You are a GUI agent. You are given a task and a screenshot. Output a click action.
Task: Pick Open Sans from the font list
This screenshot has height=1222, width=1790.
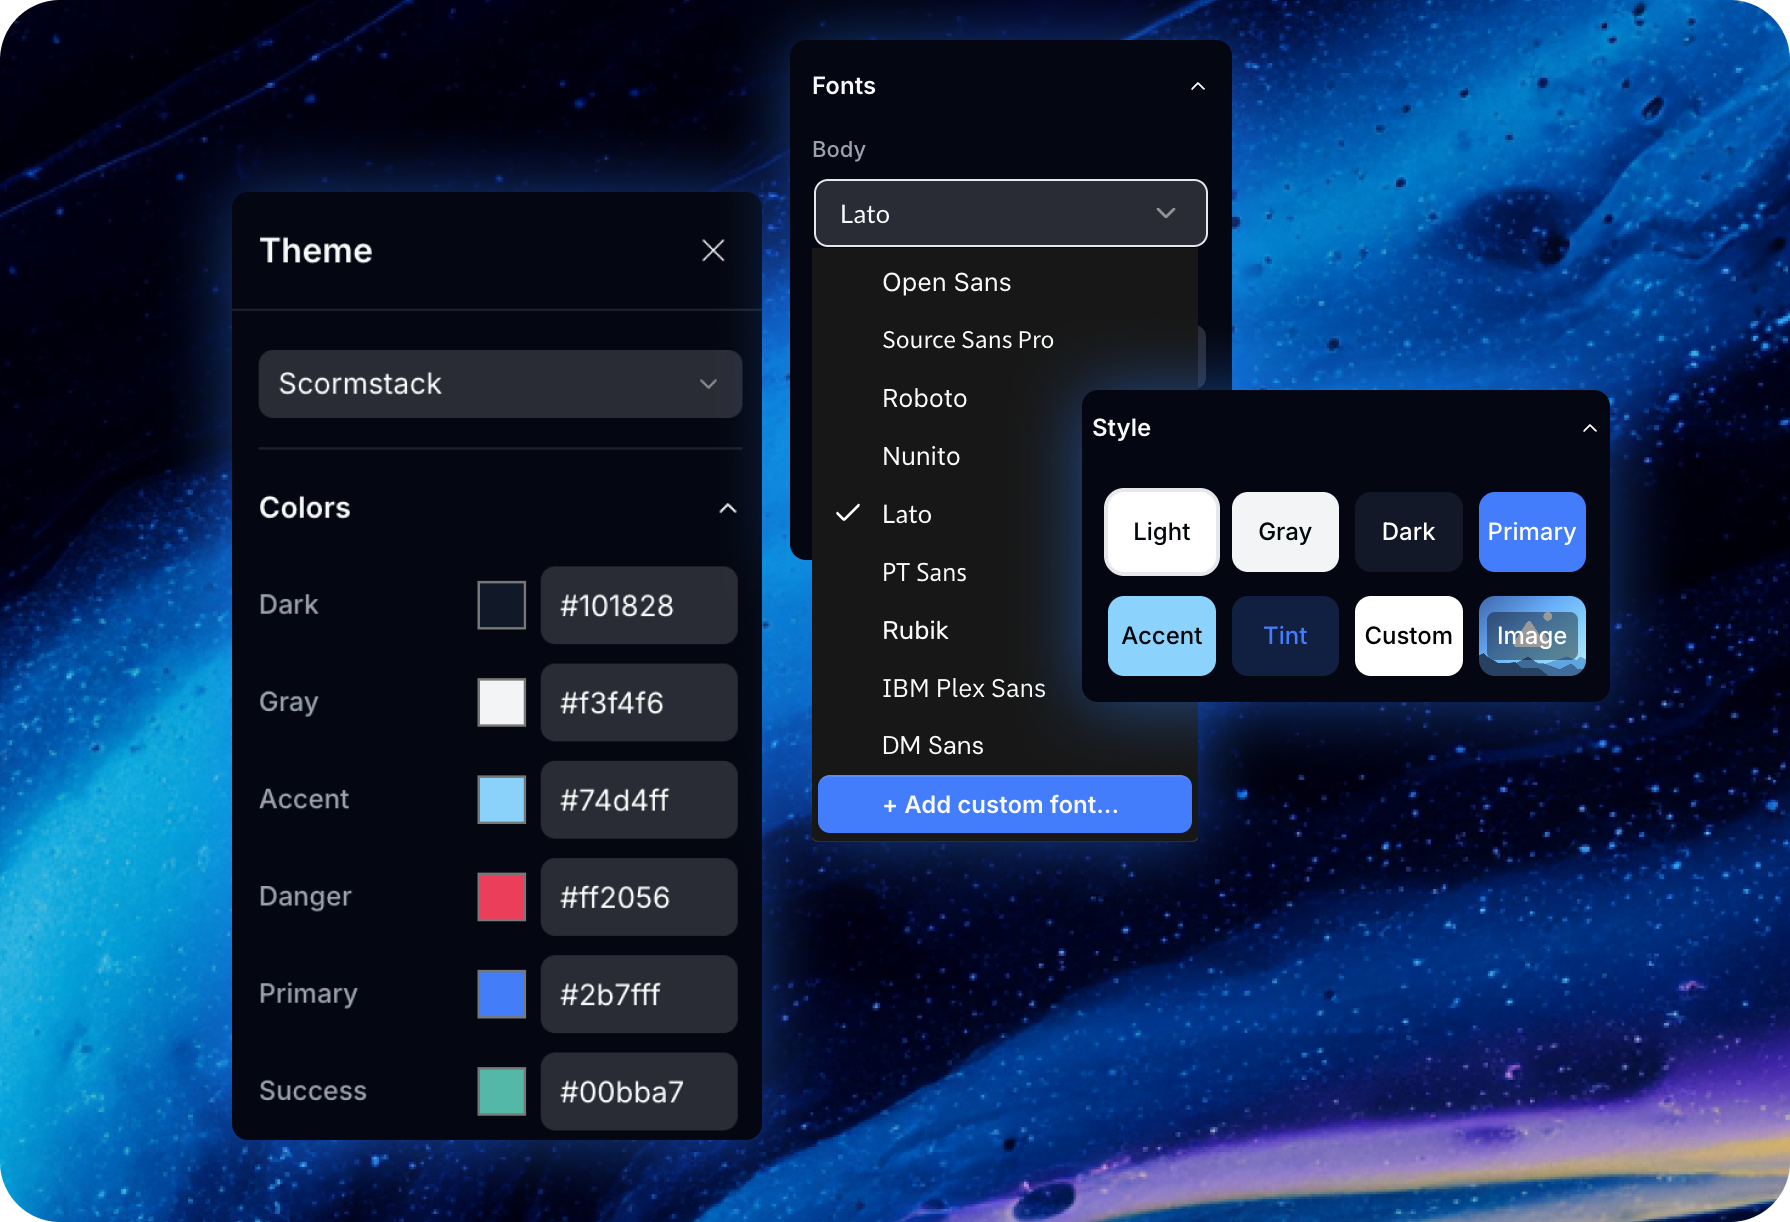(x=946, y=283)
